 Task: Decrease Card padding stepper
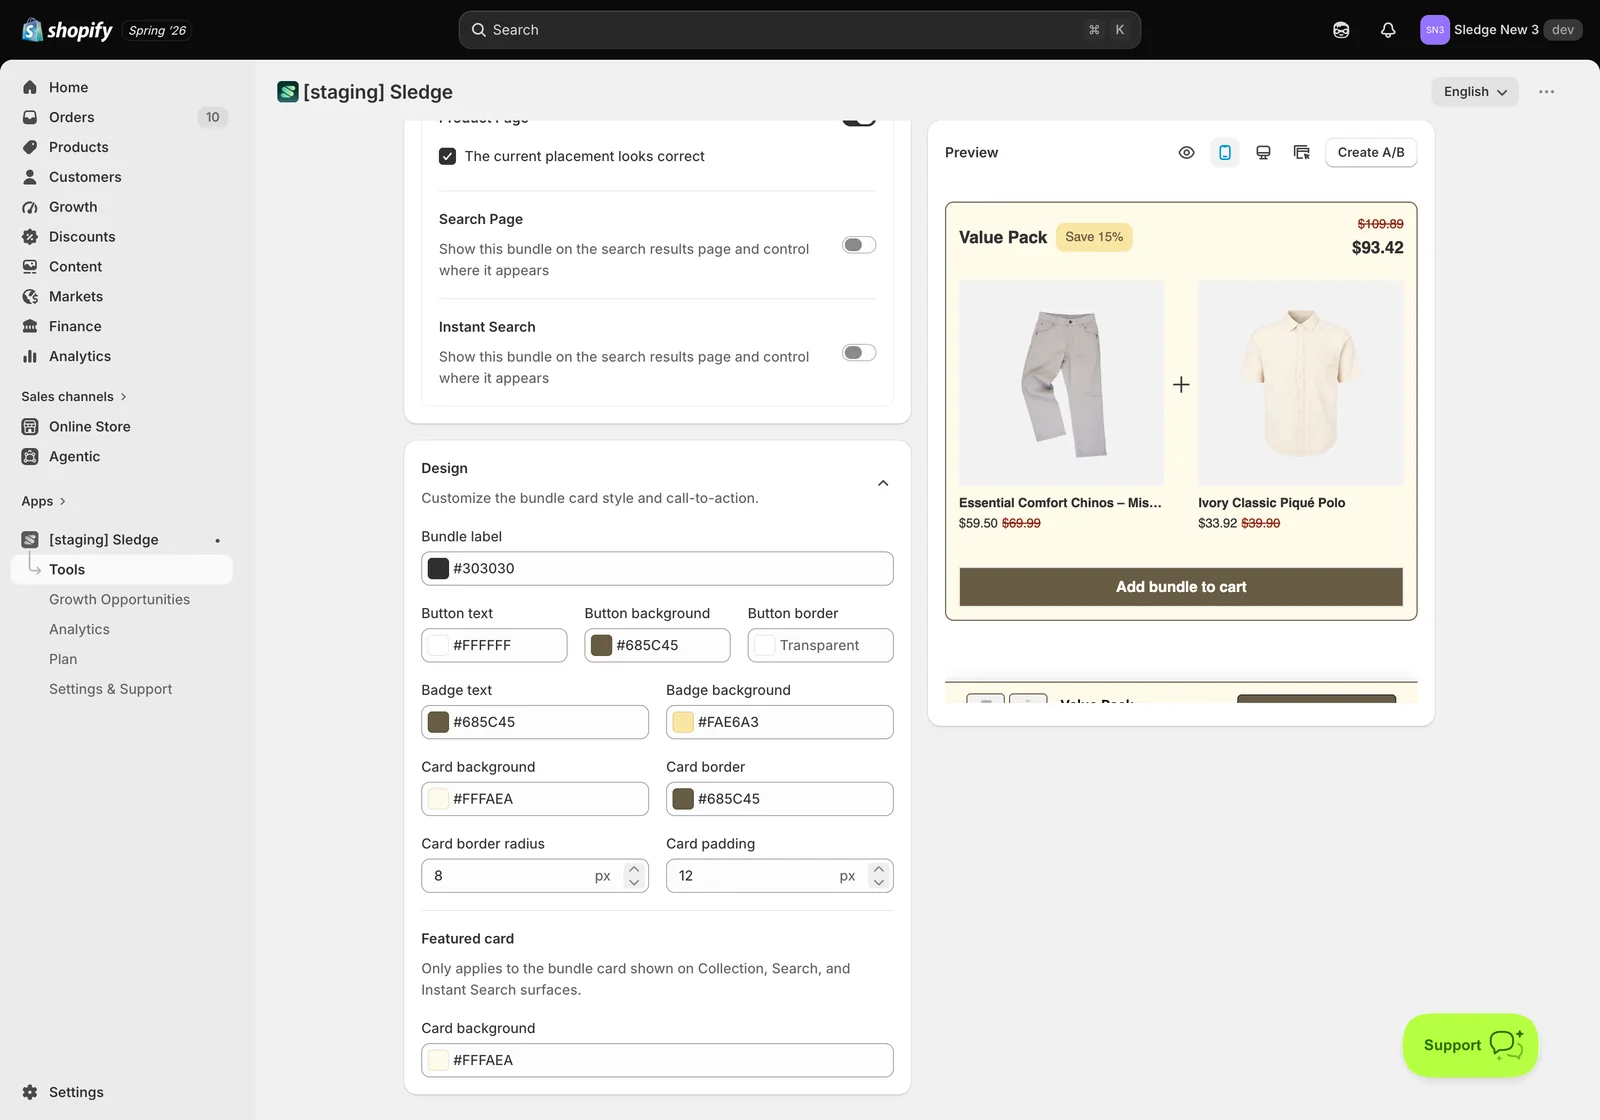[x=879, y=882]
